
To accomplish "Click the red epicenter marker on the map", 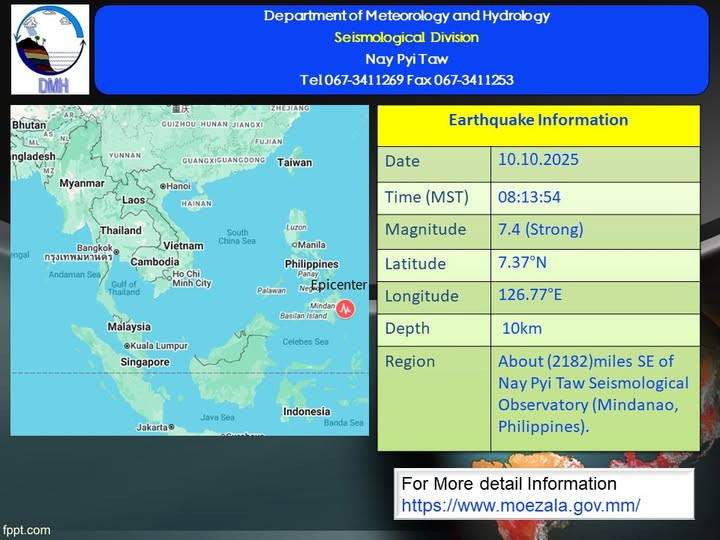I will [x=345, y=309].
